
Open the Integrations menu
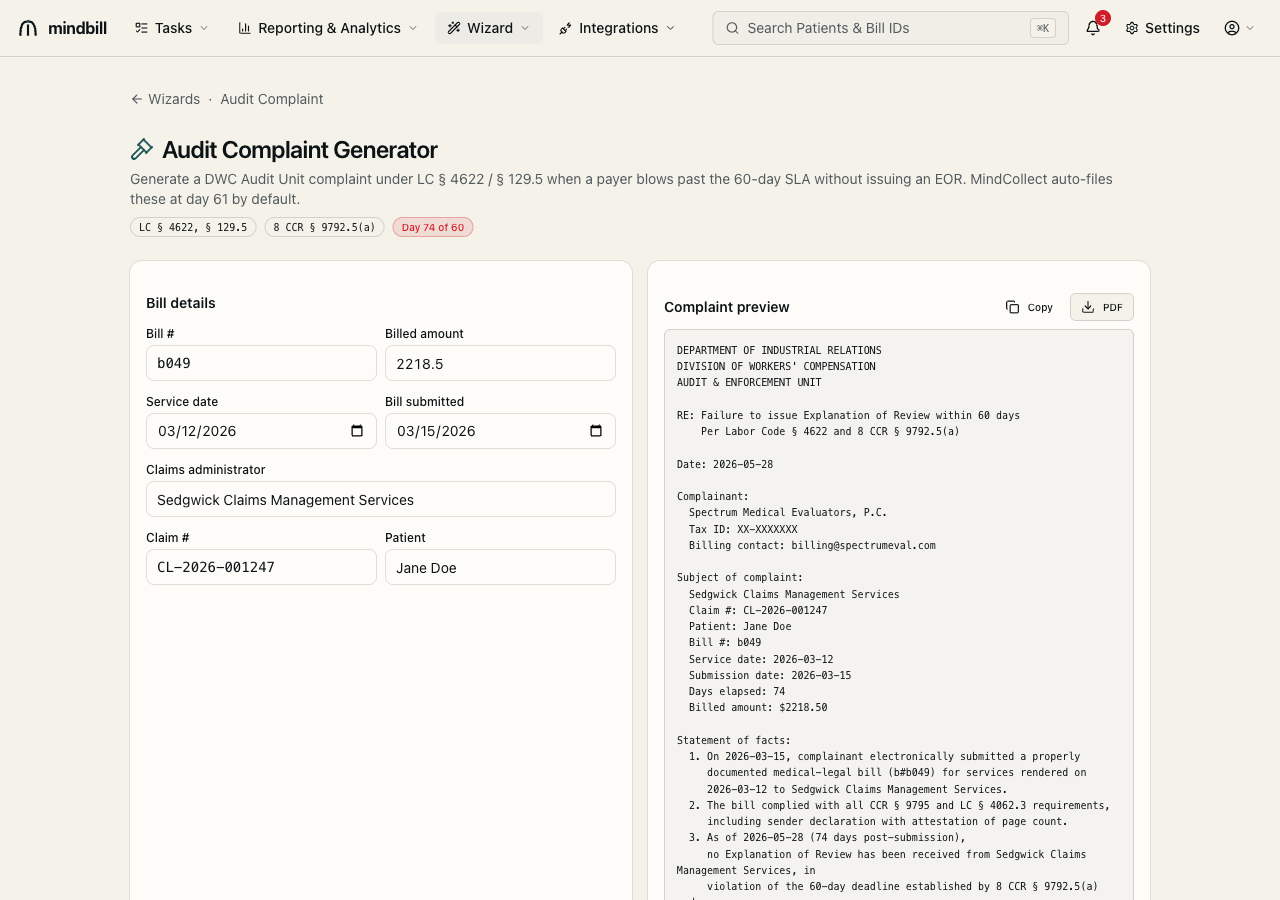tap(617, 28)
